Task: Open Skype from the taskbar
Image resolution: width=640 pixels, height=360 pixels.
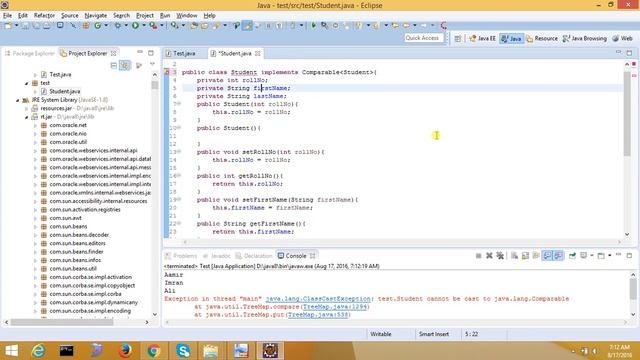Action: tap(183, 351)
